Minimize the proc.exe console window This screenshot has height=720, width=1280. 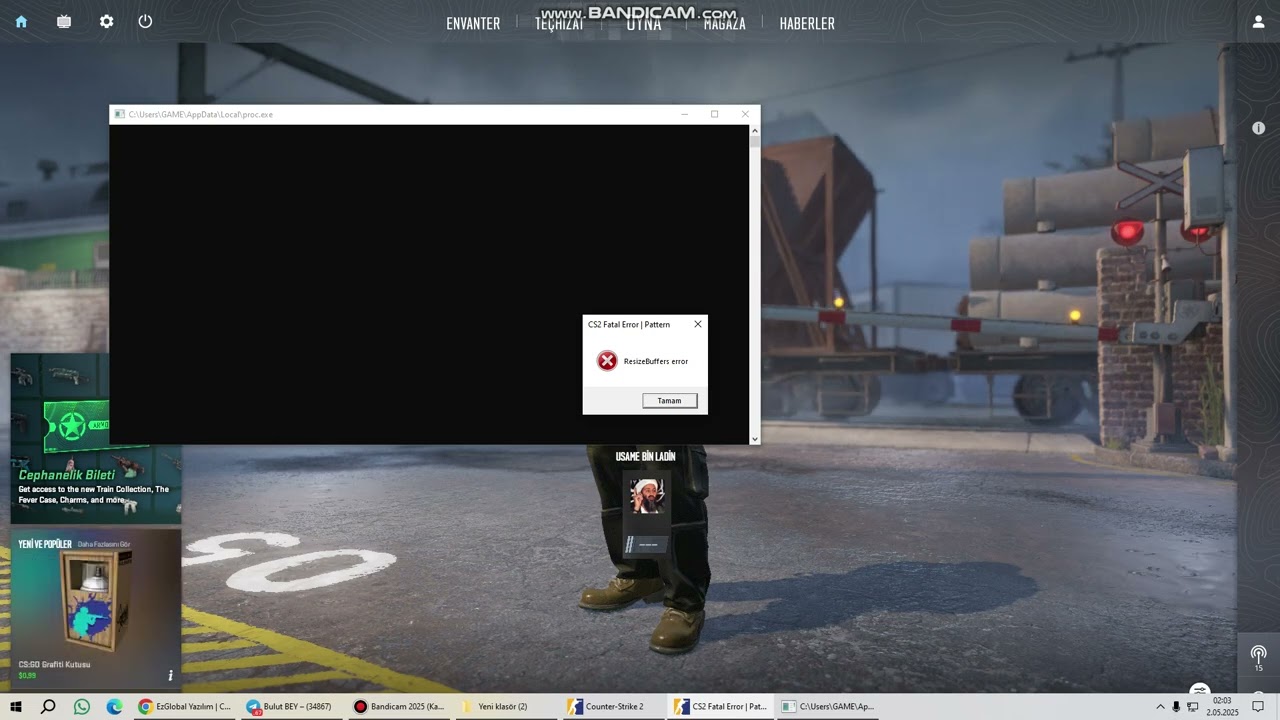click(x=684, y=114)
